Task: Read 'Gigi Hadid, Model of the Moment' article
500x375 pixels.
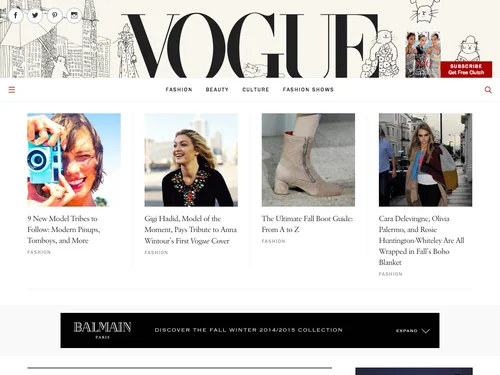Action: click(x=191, y=230)
